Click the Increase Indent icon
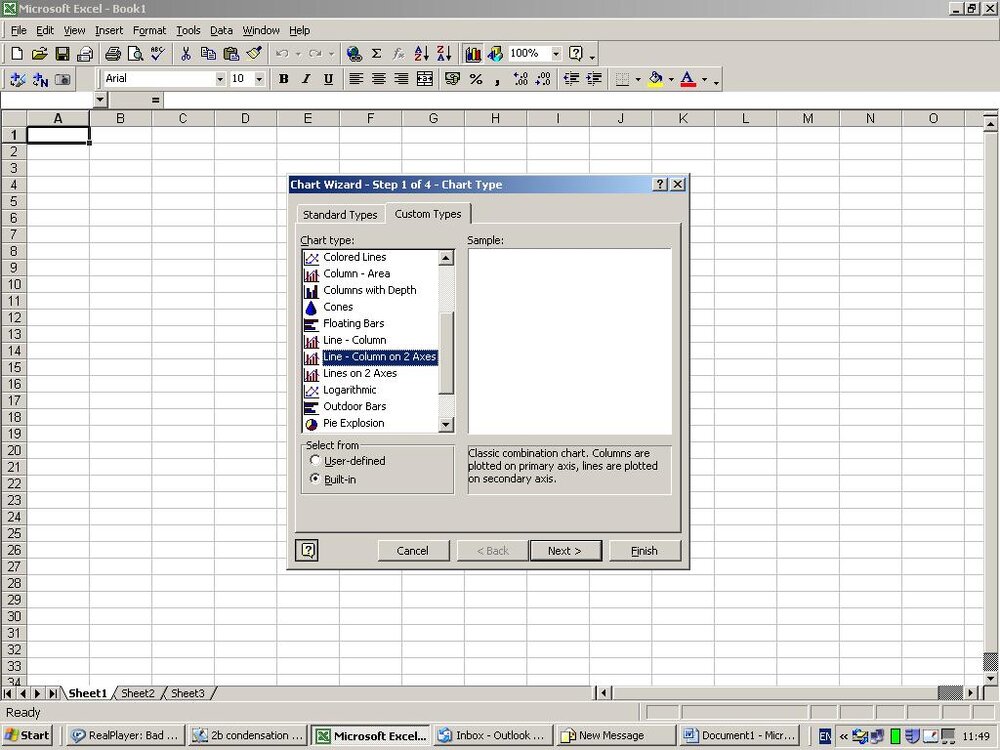The width and height of the screenshot is (1000, 750). click(594, 79)
